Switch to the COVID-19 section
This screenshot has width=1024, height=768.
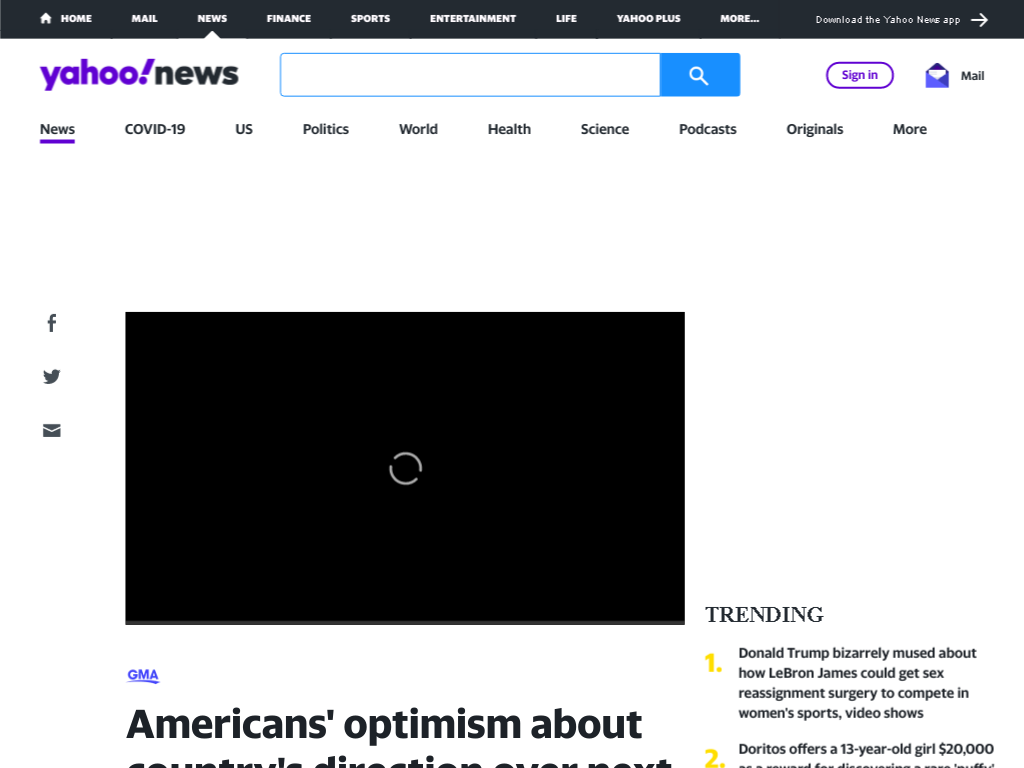155,129
